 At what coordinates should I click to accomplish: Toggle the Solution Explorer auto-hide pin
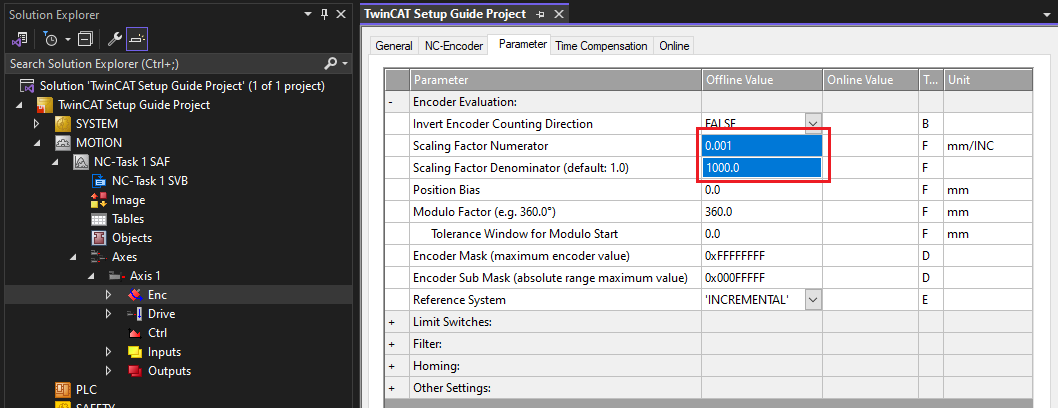click(325, 14)
